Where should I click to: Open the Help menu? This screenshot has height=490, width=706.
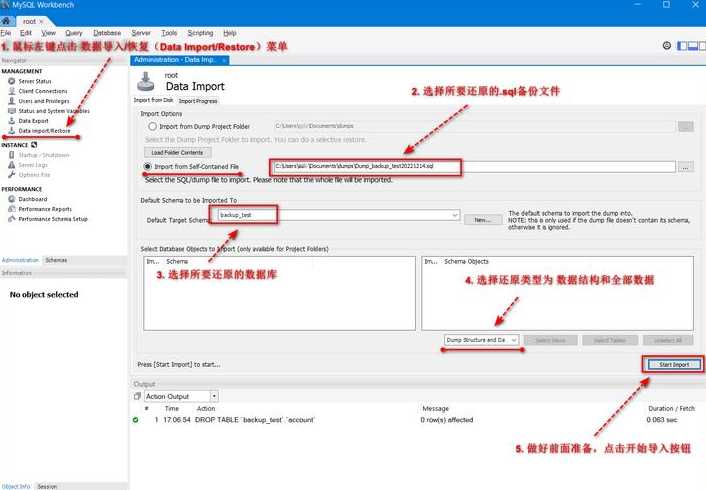(230, 33)
